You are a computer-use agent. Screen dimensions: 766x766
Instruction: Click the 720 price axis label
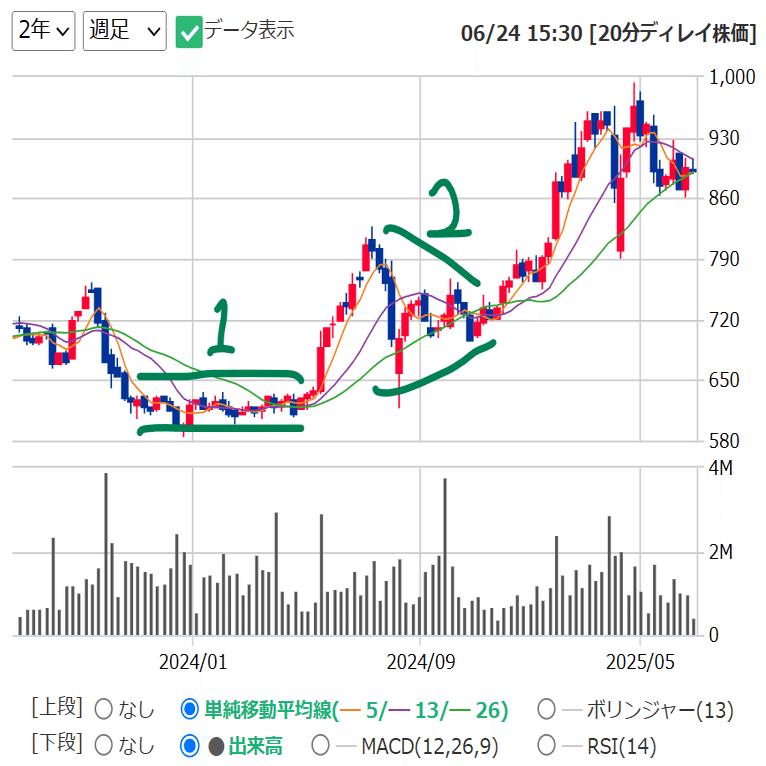(724, 320)
